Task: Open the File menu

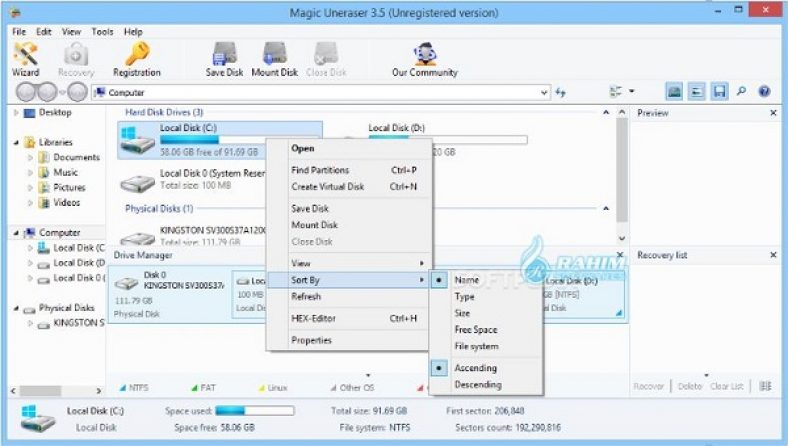Action: pos(19,32)
